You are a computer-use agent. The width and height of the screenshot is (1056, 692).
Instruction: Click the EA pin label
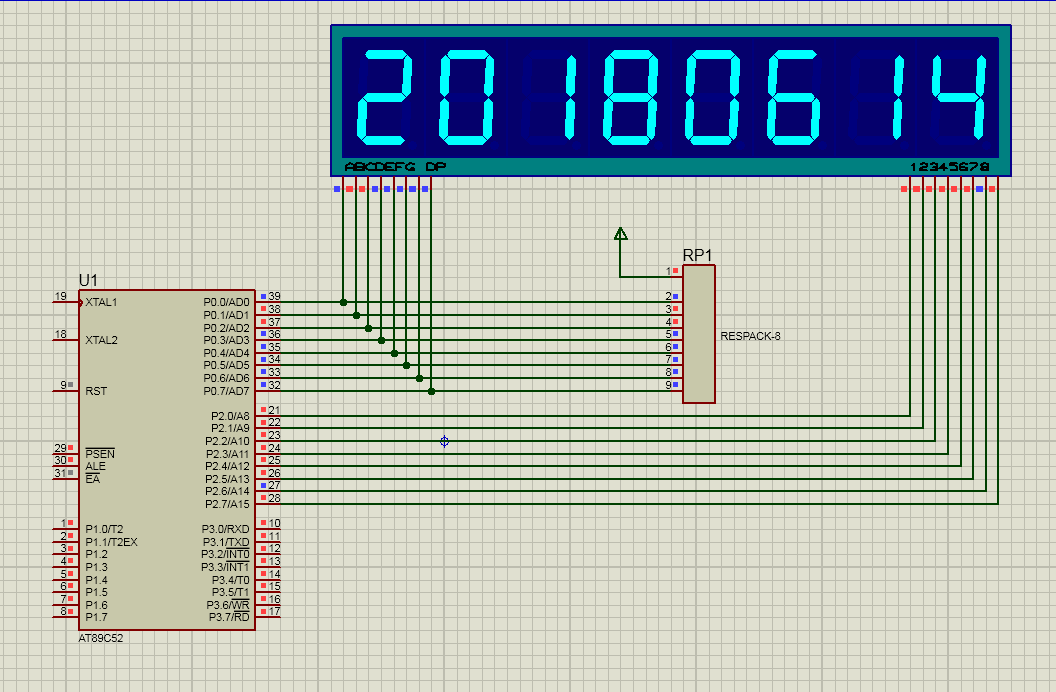(x=92, y=479)
